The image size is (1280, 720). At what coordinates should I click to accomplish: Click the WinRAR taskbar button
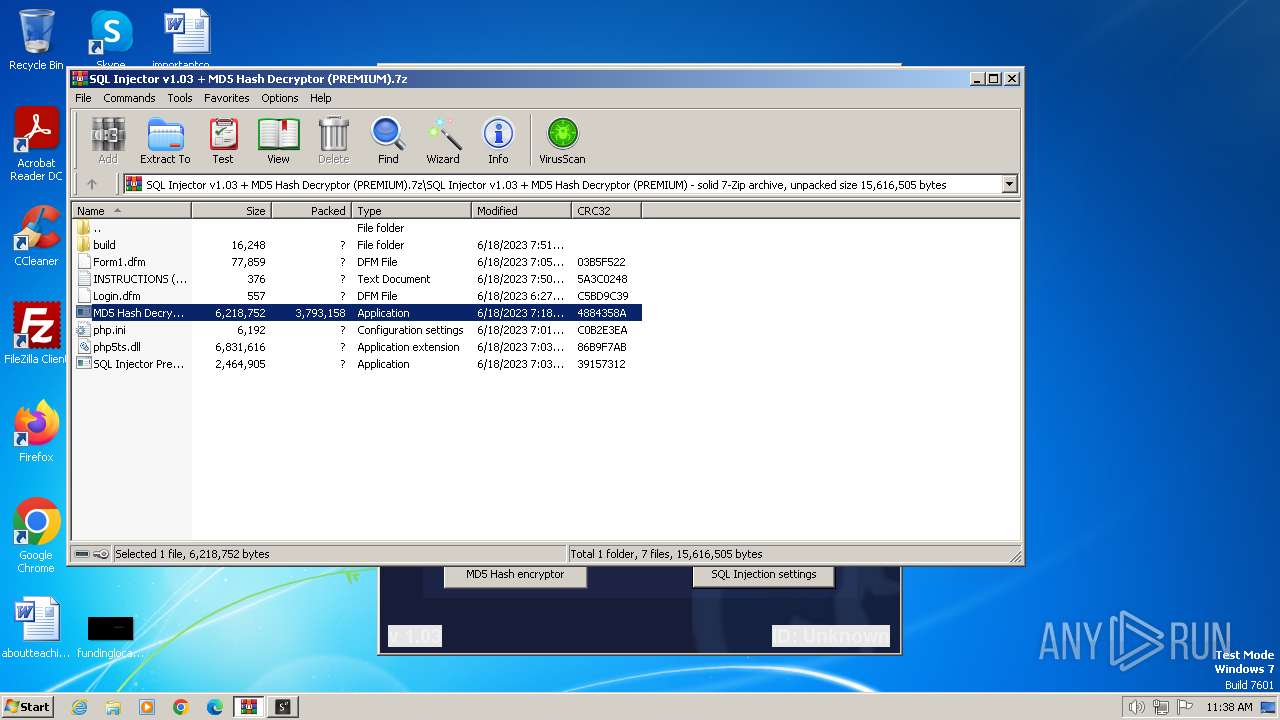(248, 707)
